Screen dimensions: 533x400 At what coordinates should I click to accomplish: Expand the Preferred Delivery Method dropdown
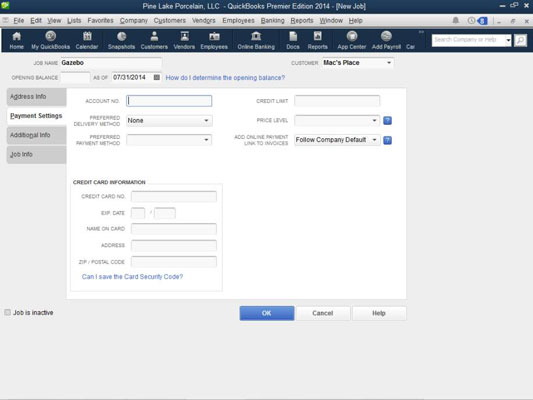(169, 121)
